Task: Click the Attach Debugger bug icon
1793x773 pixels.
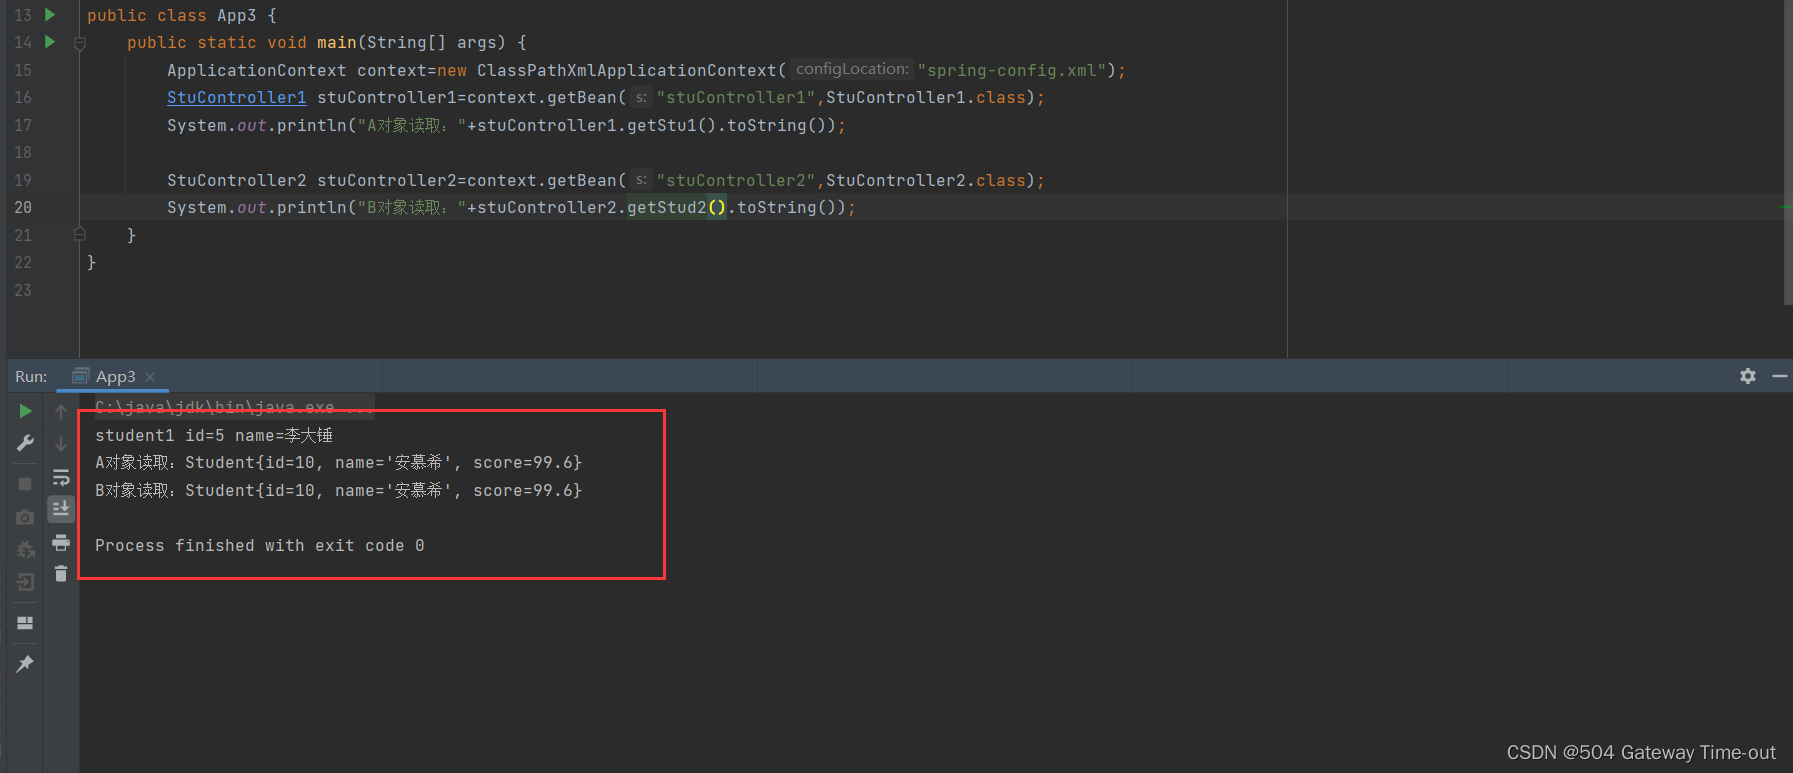Action: click(x=25, y=549)
